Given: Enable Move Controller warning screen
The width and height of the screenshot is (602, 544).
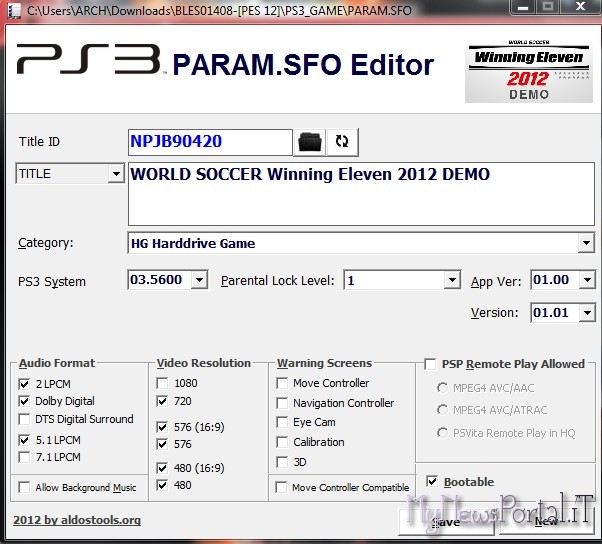Looking at the screenshot, I should [x=282, y=383].
